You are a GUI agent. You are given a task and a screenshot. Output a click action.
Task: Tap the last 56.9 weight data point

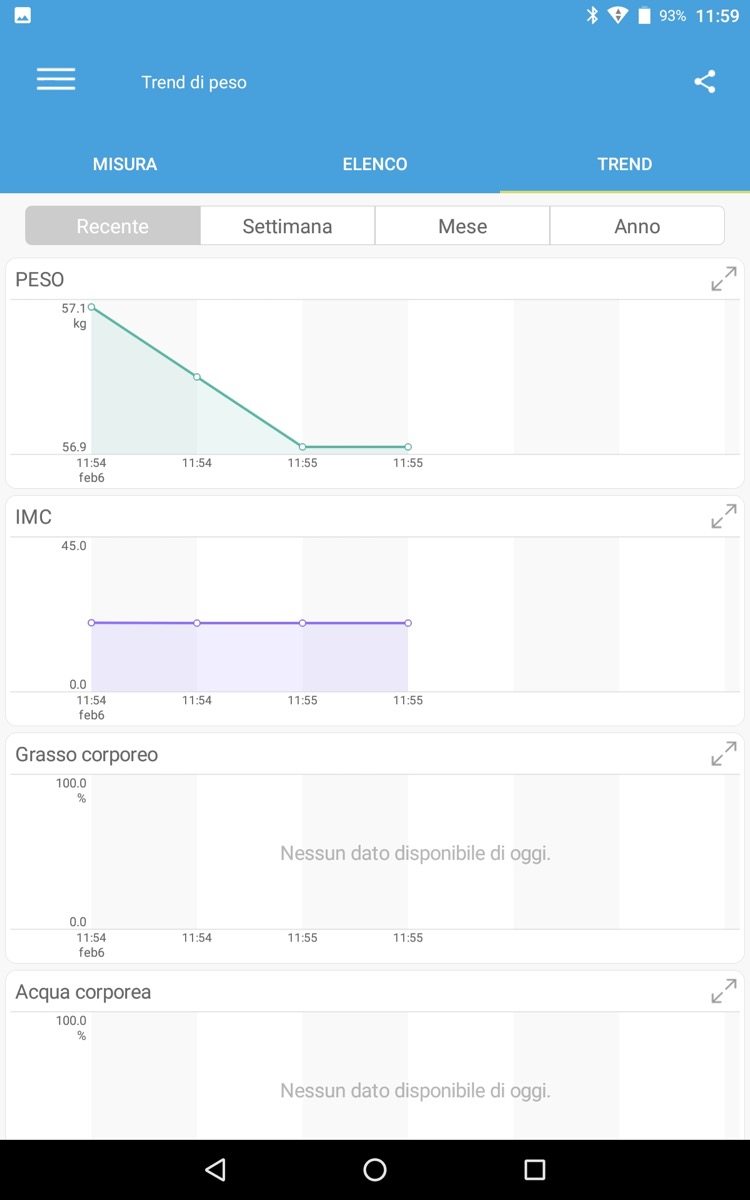point(408,447)
